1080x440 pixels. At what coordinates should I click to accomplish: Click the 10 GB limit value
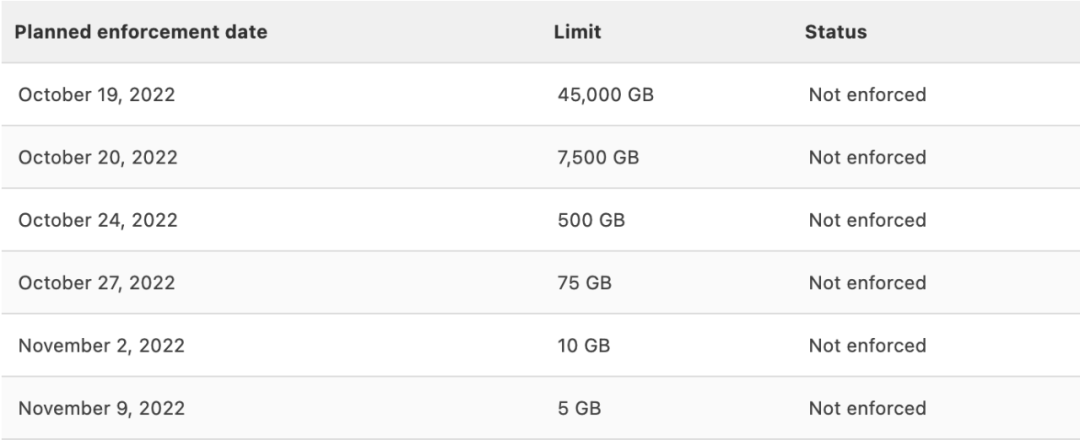[583, 346]
